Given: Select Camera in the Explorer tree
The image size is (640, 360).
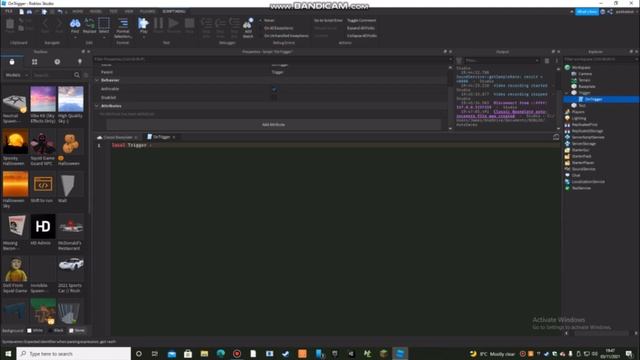Looking at the screenshot, I should 584,74.
